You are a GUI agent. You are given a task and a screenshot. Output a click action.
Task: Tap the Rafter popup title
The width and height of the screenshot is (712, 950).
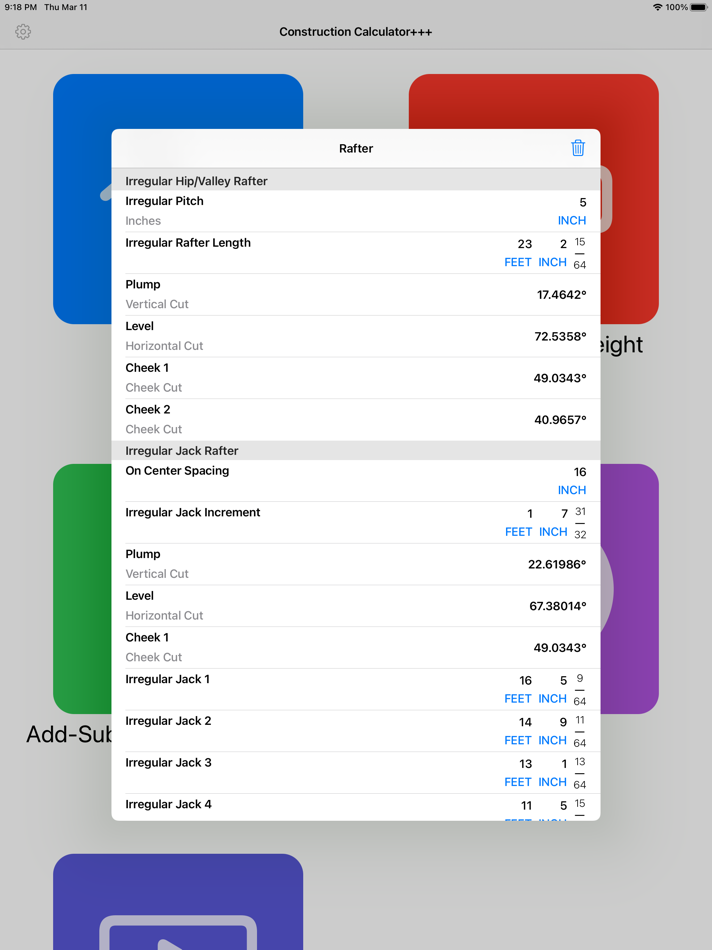pos(356,148)
